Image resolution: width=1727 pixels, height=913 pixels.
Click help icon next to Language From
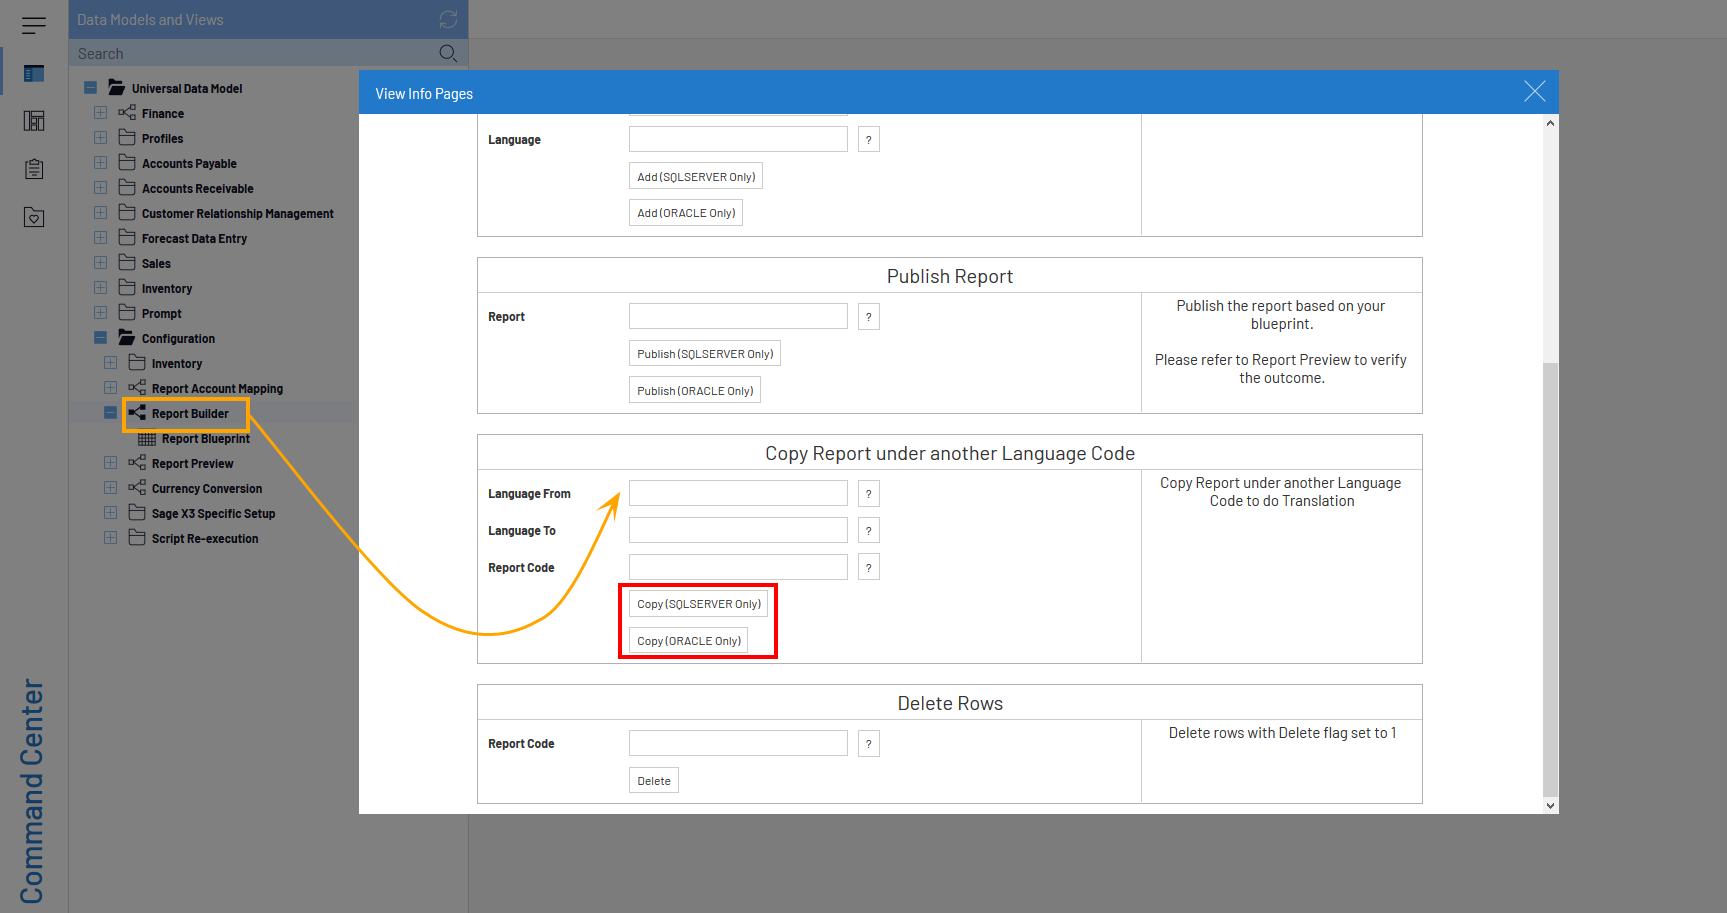(x=868, y=494)
